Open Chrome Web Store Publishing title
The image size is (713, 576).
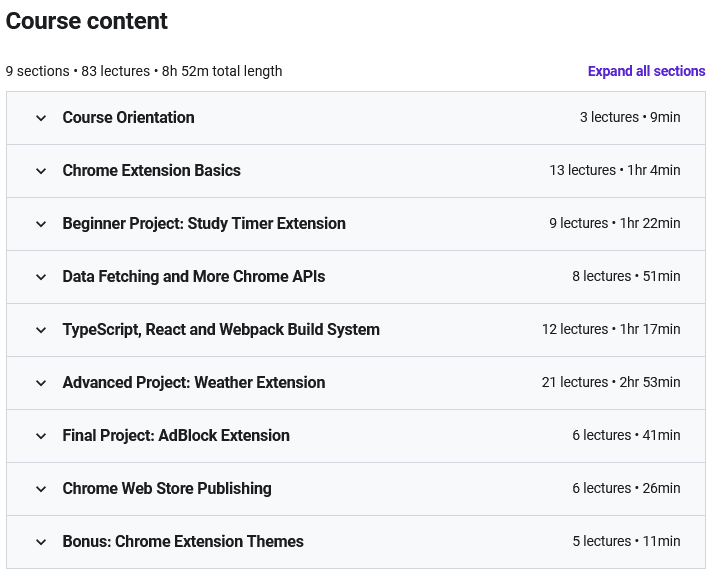(167, 488)
